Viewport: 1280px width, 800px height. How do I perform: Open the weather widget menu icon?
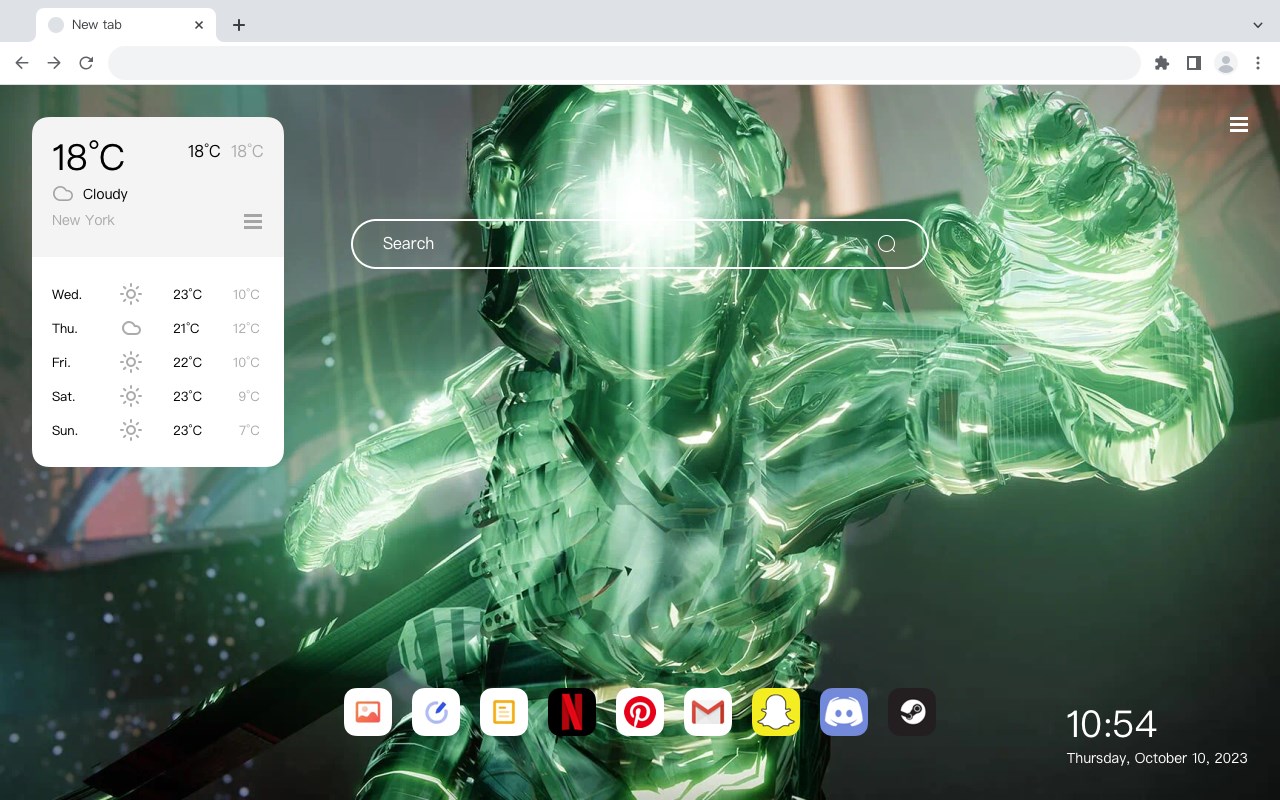[x=253, y=221]
